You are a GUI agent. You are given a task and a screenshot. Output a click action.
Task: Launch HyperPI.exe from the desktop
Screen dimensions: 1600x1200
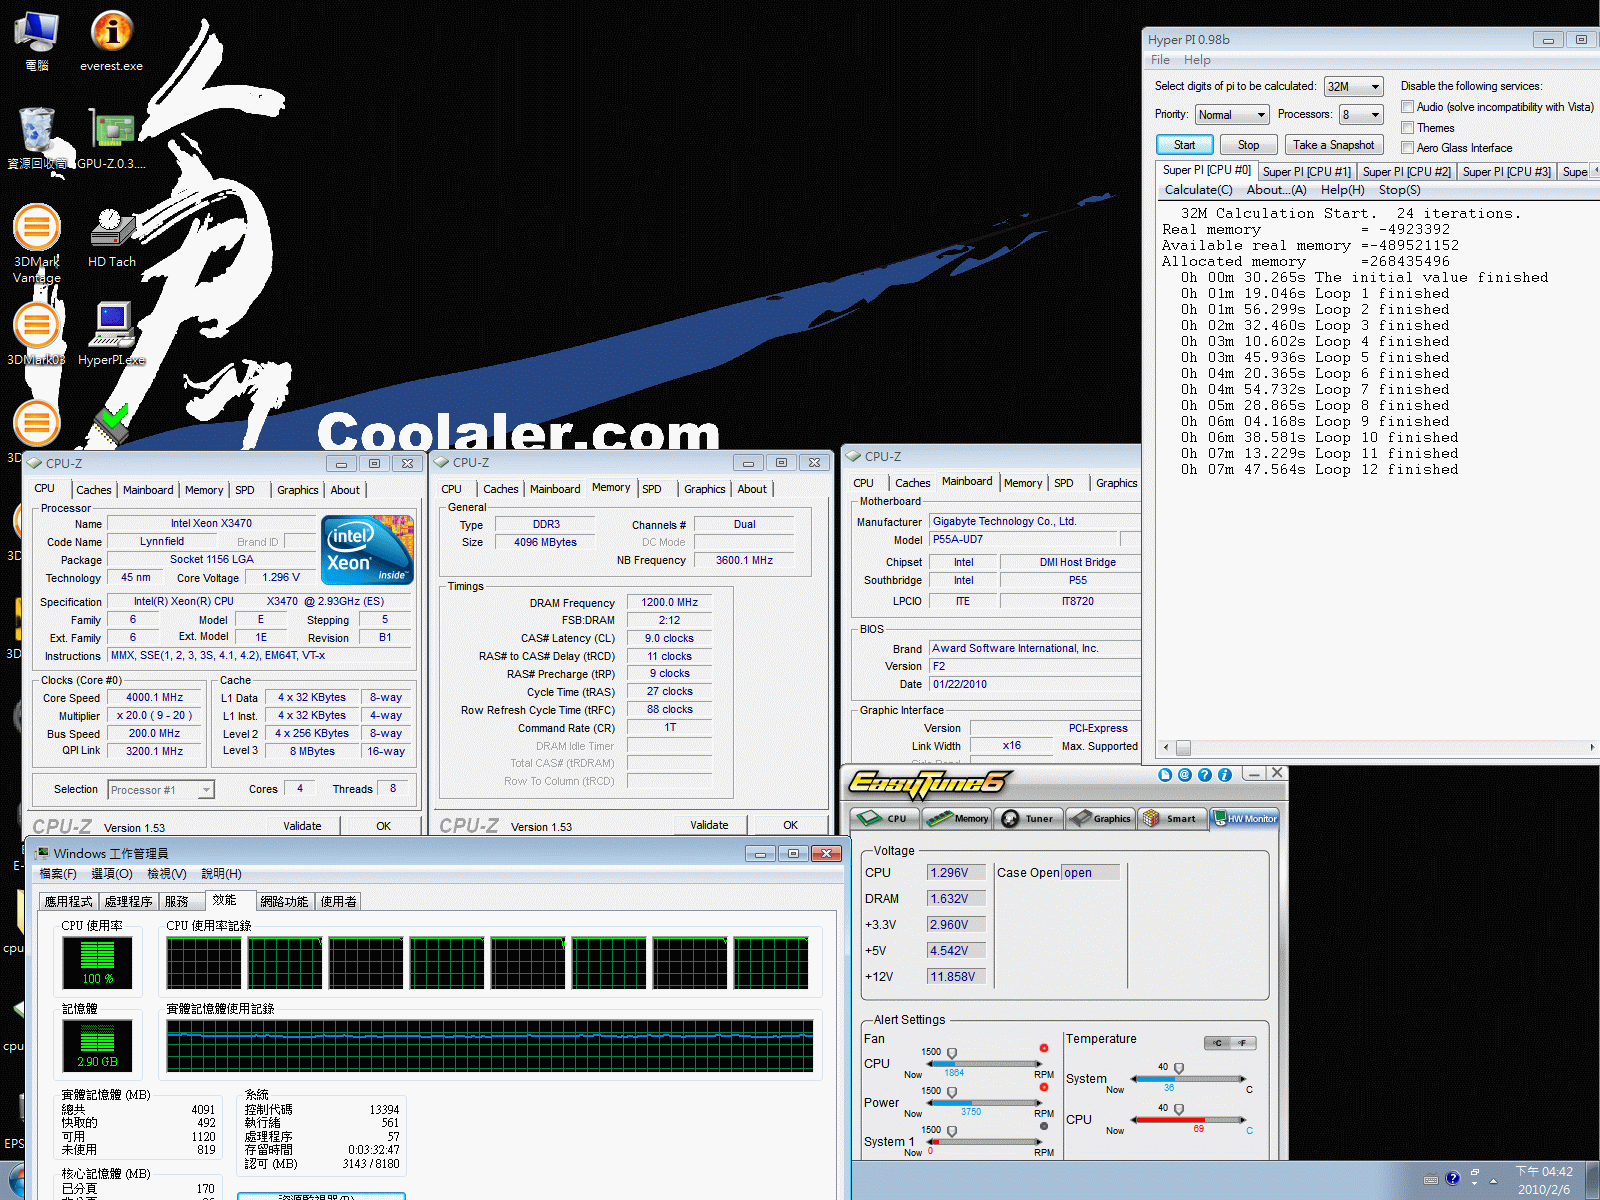(111, 334)
